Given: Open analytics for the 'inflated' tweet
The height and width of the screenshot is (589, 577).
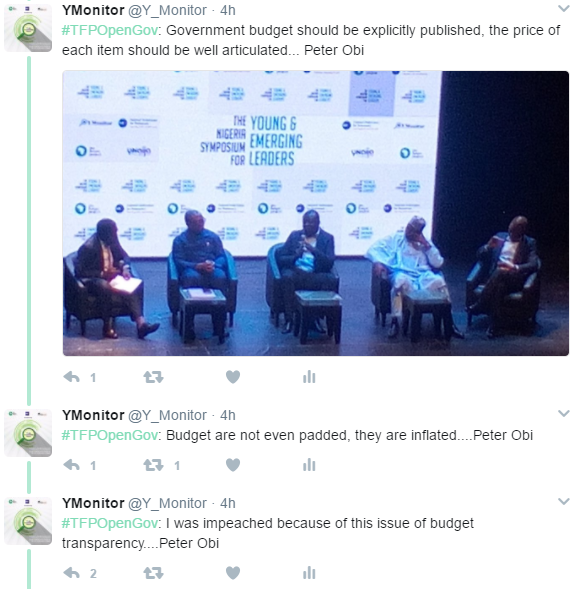Looking at the screenshot, I should click(x=309, y=465).
